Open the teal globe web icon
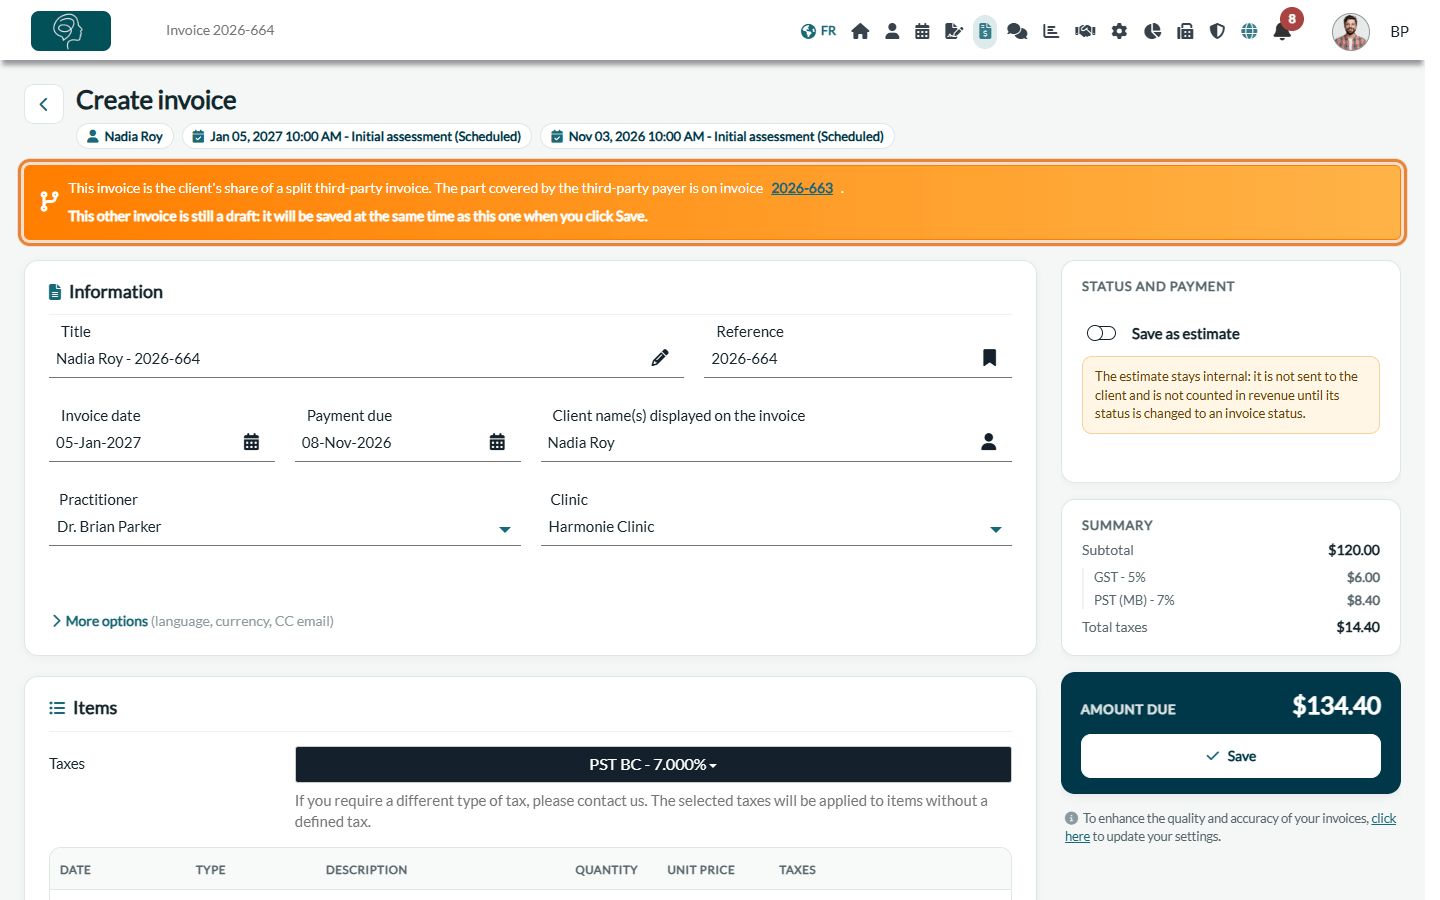 tap(1249, 31)
